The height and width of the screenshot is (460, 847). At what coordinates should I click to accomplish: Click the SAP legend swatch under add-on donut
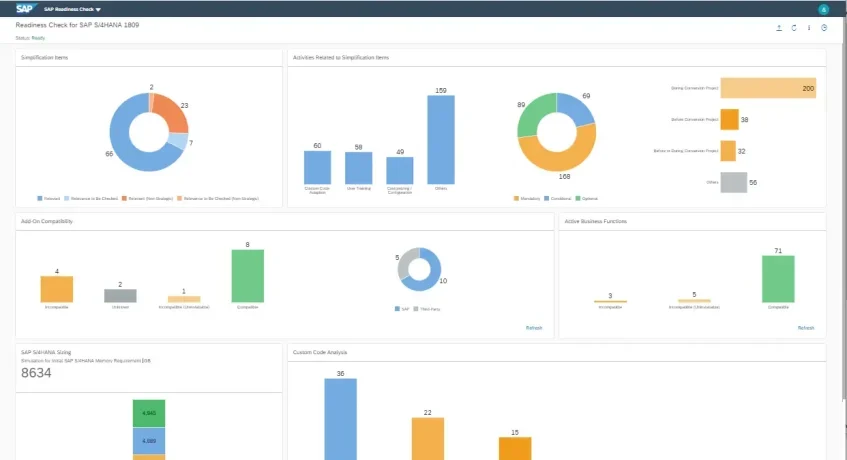(x=397, y=309)
